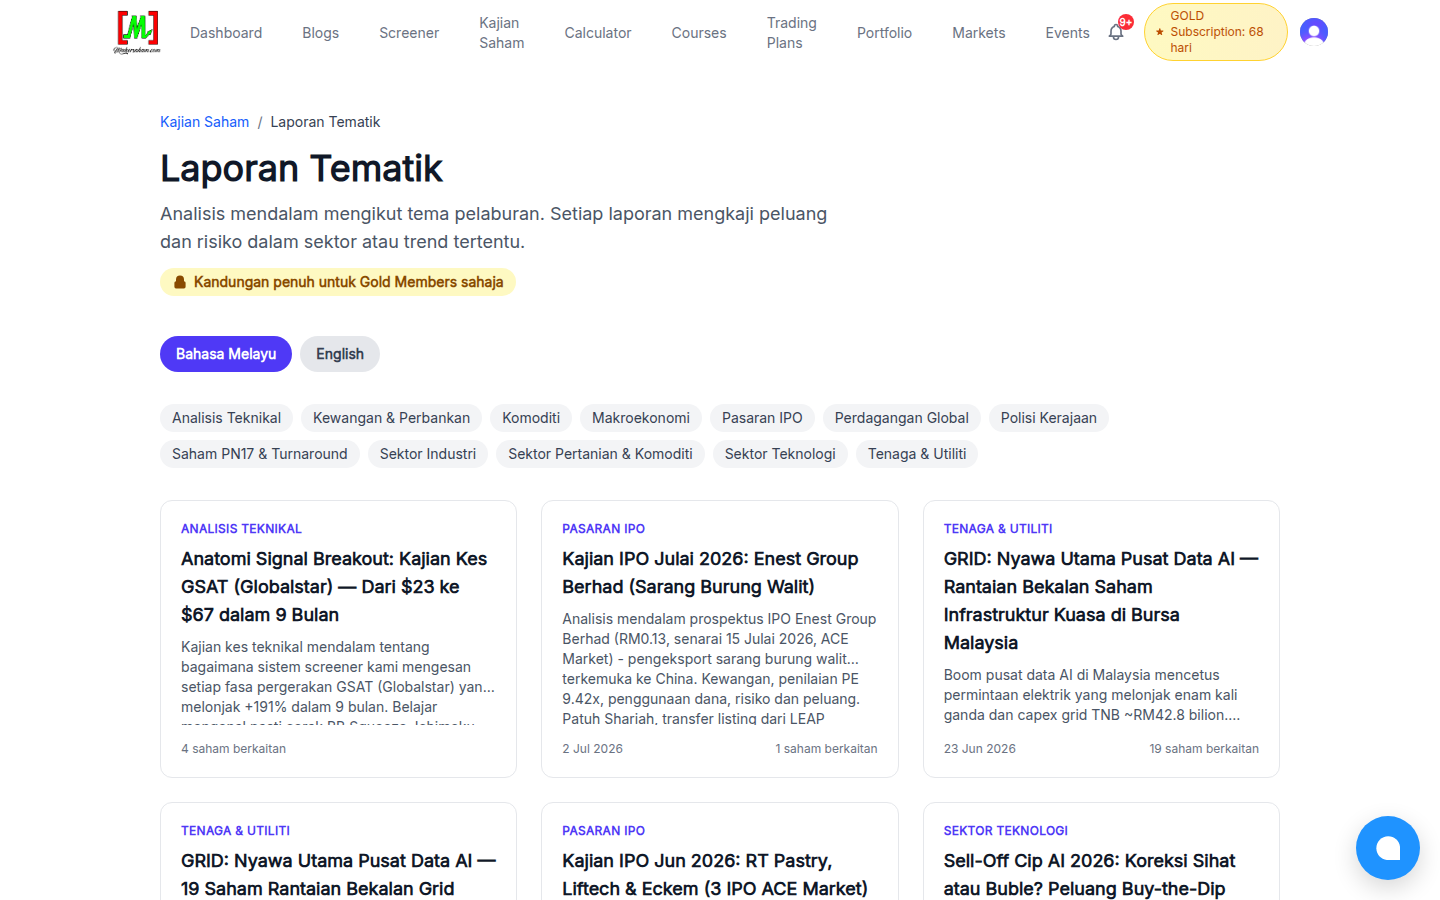Select Sektor Pertanian & Komoditi filter
Viewport: 1440px width, 900px height.
(600, 454)
